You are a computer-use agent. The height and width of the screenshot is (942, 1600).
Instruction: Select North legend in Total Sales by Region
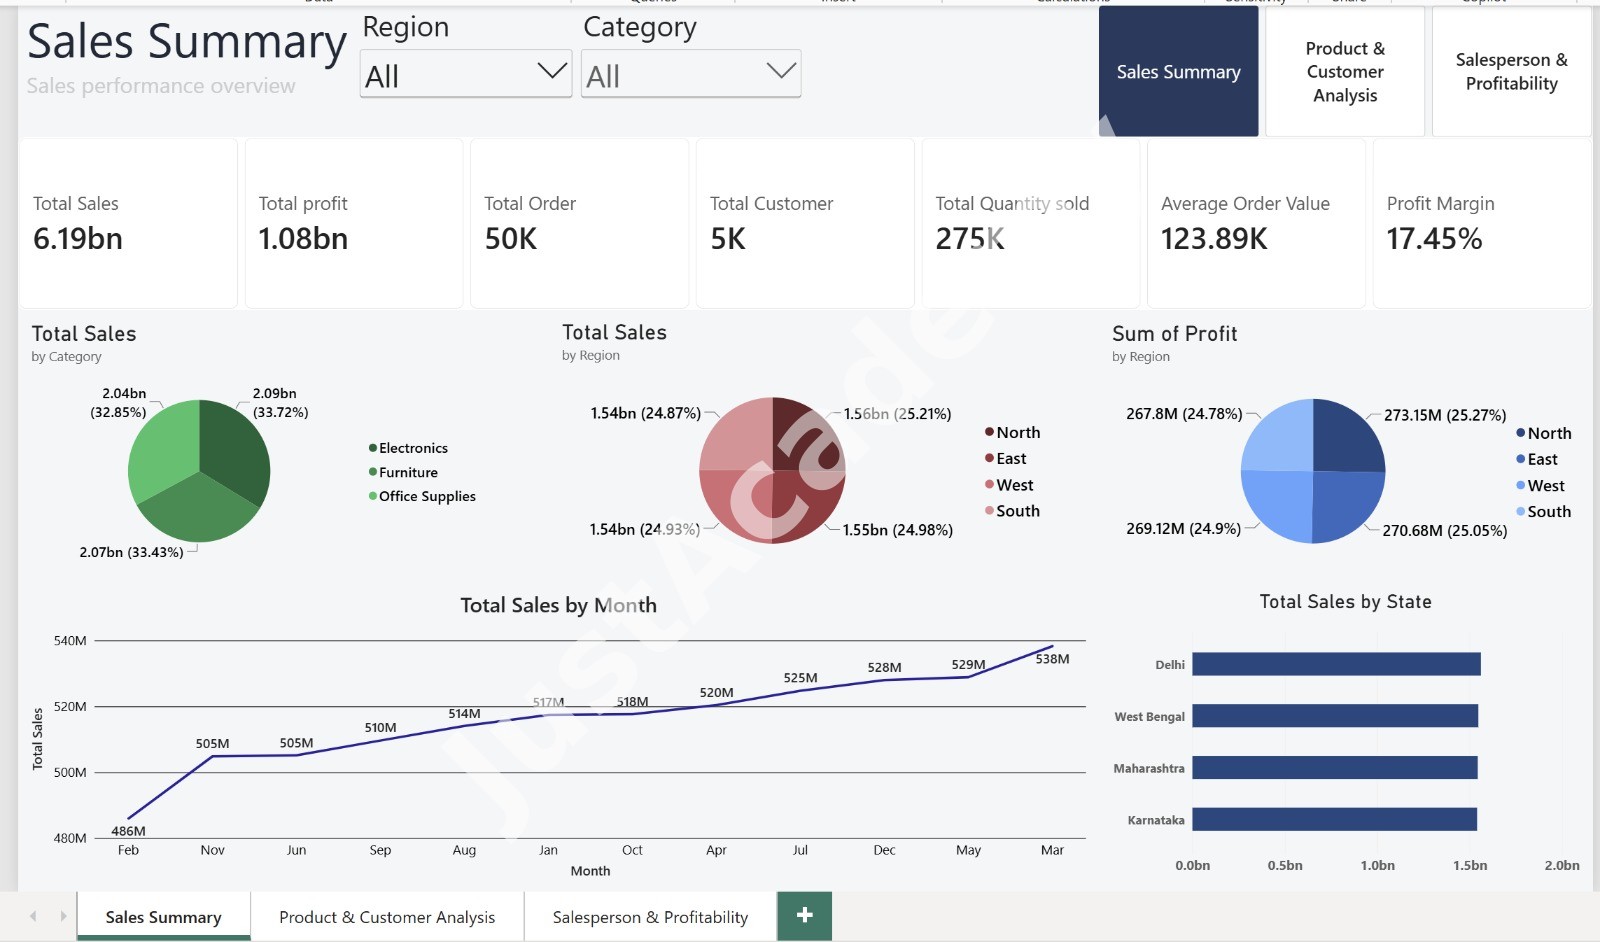point(1012,432)
